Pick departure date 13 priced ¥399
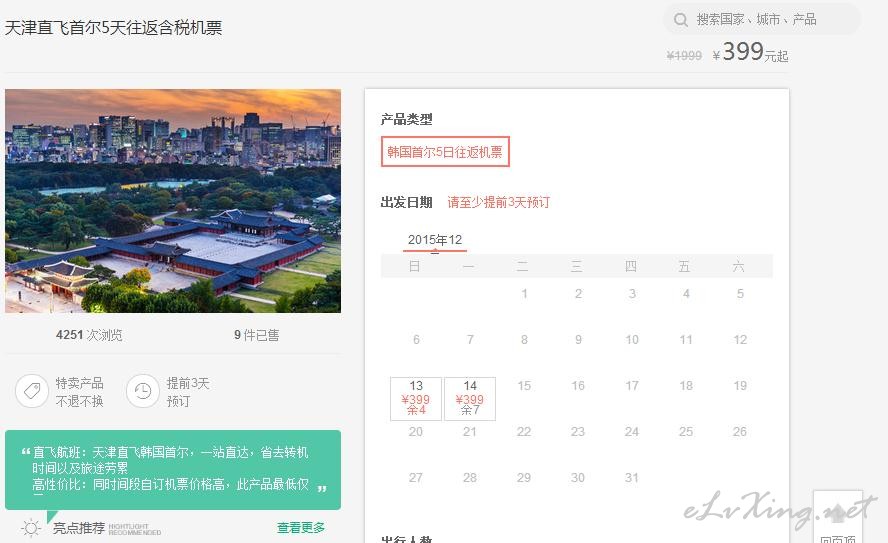Viewport: 888px width, 543px height. click(x=416, y=399)
